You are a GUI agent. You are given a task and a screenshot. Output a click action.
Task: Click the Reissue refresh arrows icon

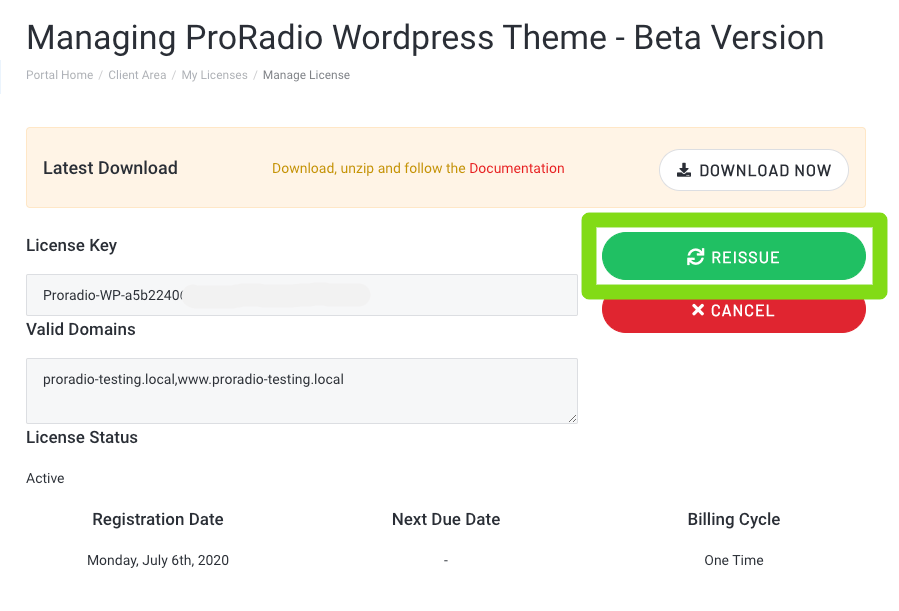[x=695, y=257]
